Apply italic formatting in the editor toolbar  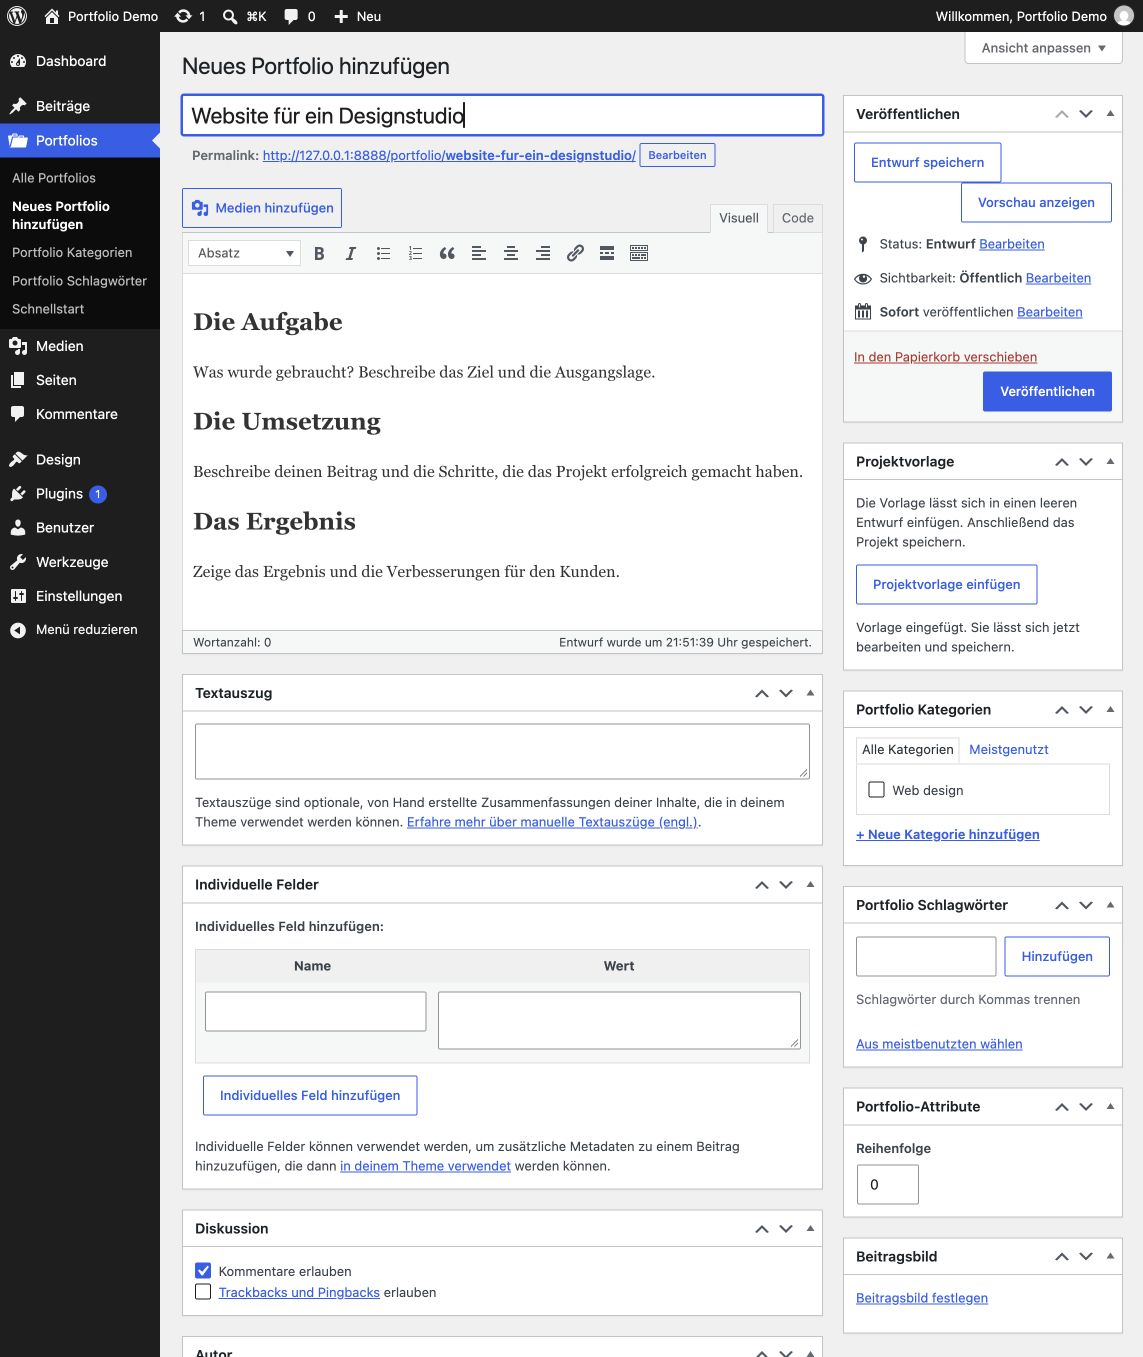(351, 254)
